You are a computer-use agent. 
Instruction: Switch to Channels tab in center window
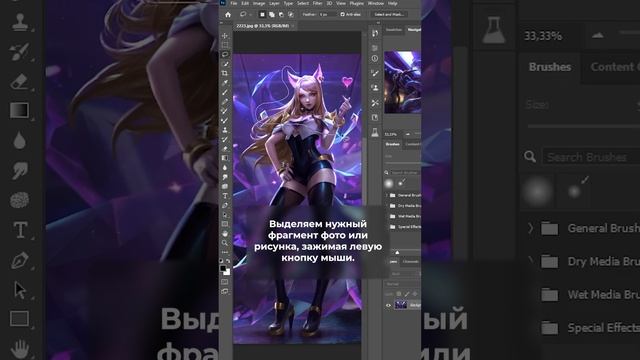point(411,262)
